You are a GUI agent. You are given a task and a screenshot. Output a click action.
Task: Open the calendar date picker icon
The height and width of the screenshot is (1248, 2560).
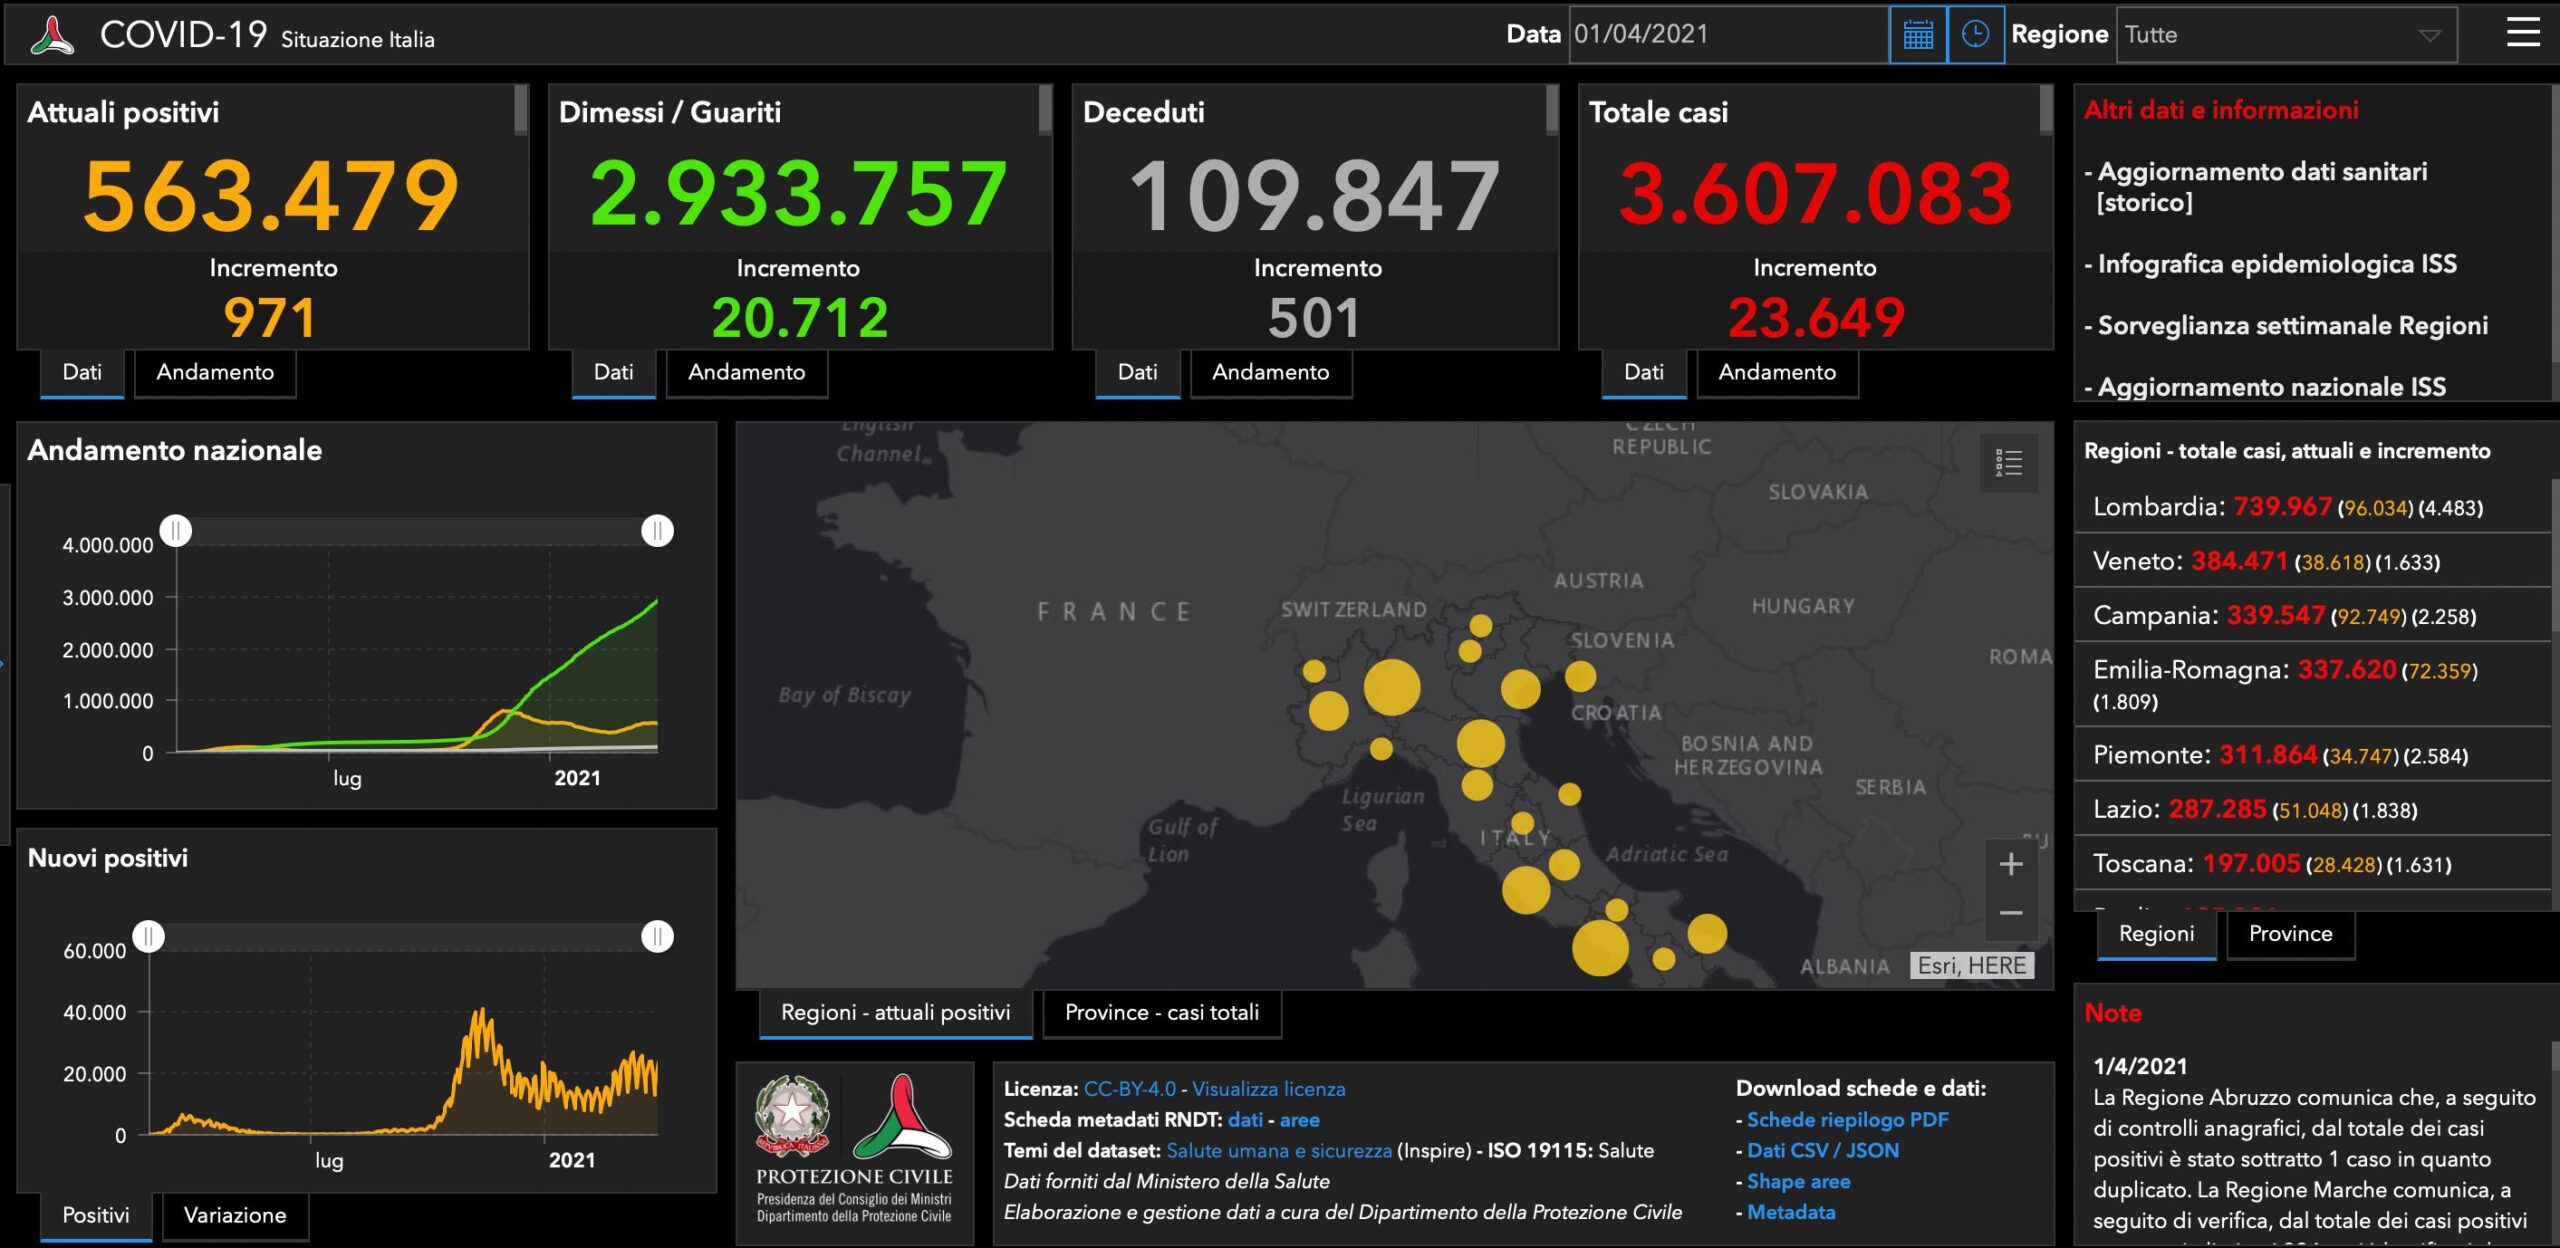[x=1917, y=35]
